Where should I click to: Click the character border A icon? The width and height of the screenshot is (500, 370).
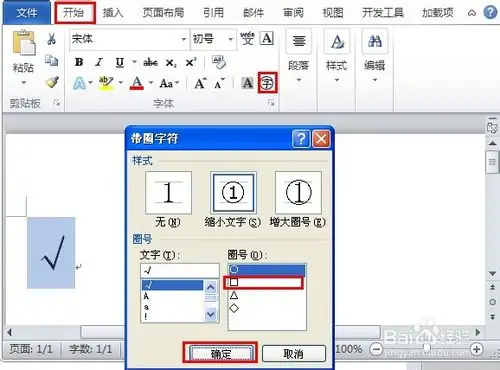[x=267, y=39]
